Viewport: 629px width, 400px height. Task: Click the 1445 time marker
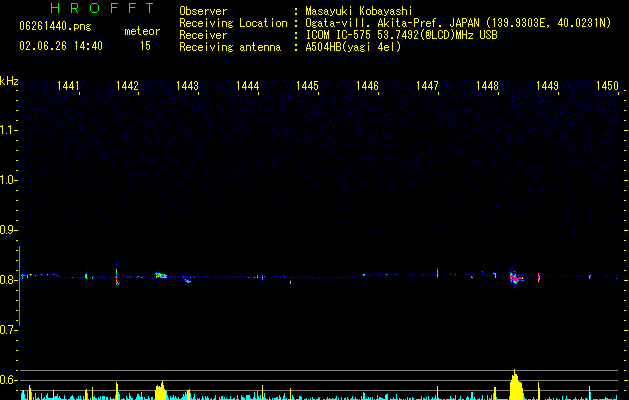click(x=307, y=86)
